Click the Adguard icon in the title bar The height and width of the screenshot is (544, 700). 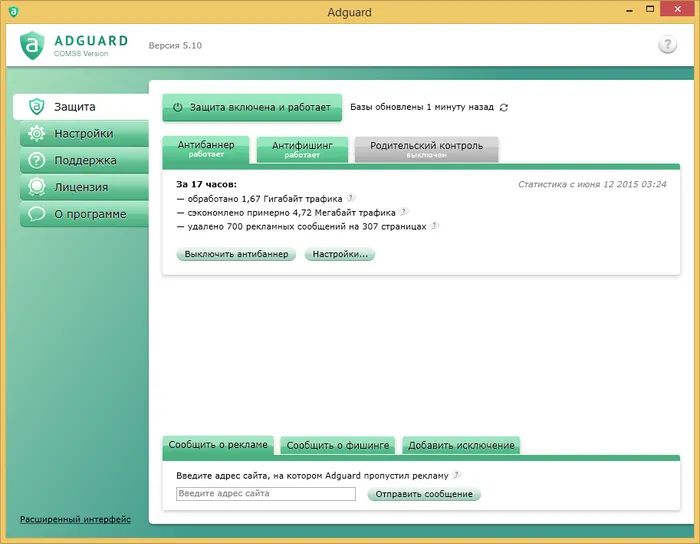pyautogui.click(x=13, y=12)
